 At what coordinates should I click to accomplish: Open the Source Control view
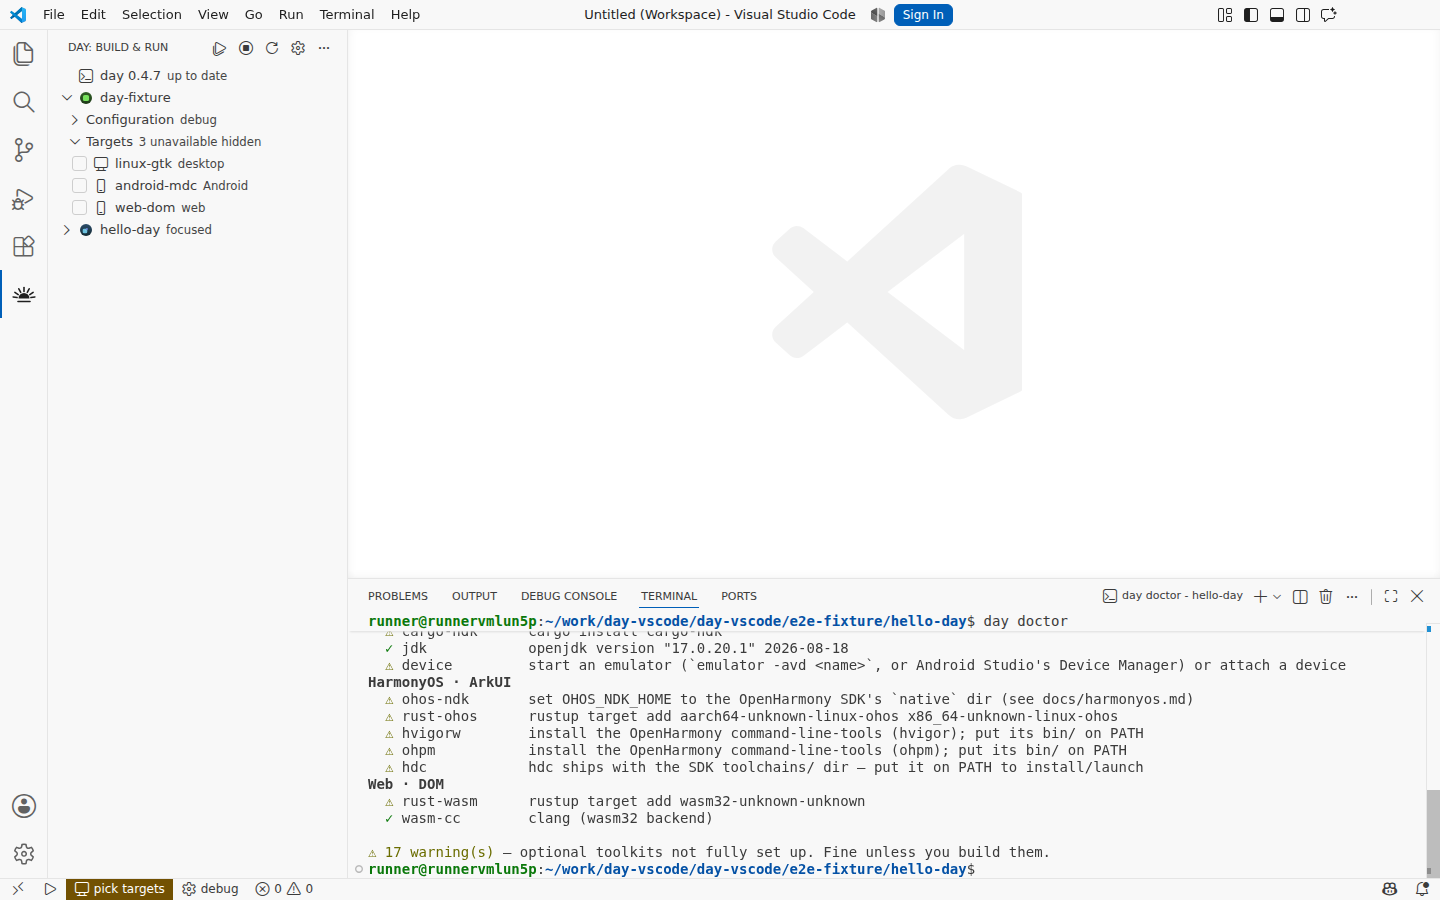point(24,150)
